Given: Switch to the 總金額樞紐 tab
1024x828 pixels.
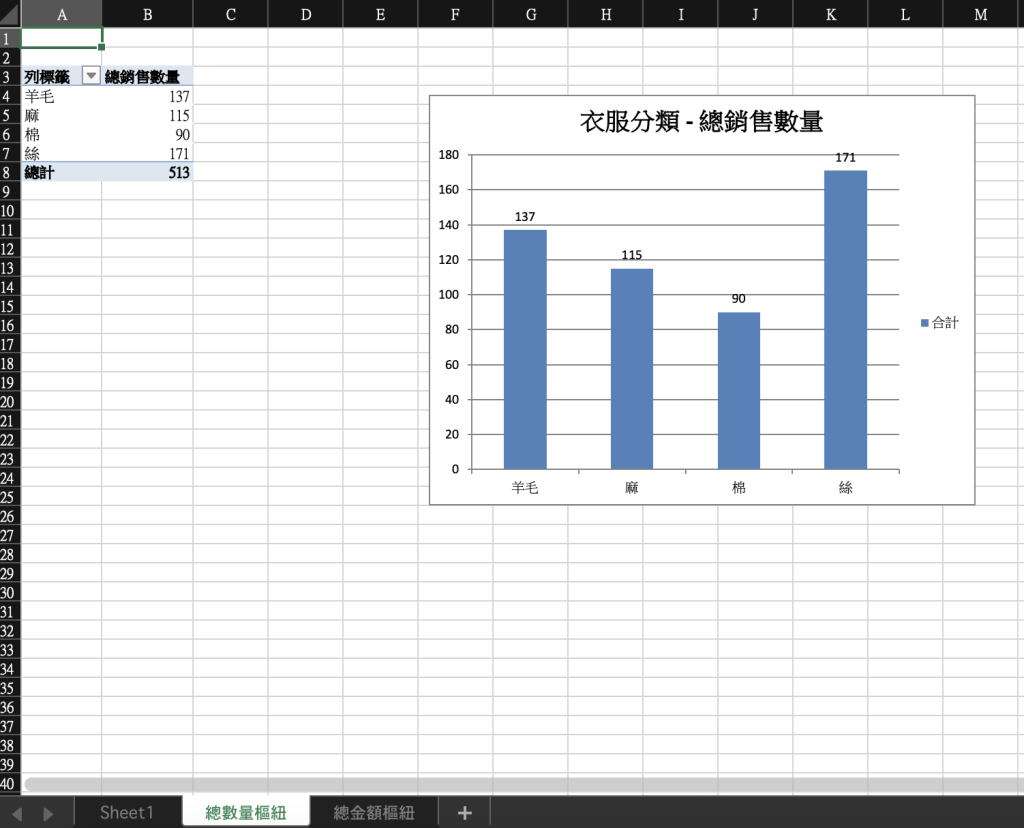Looking at the screenshot, I should coord(373,813).
